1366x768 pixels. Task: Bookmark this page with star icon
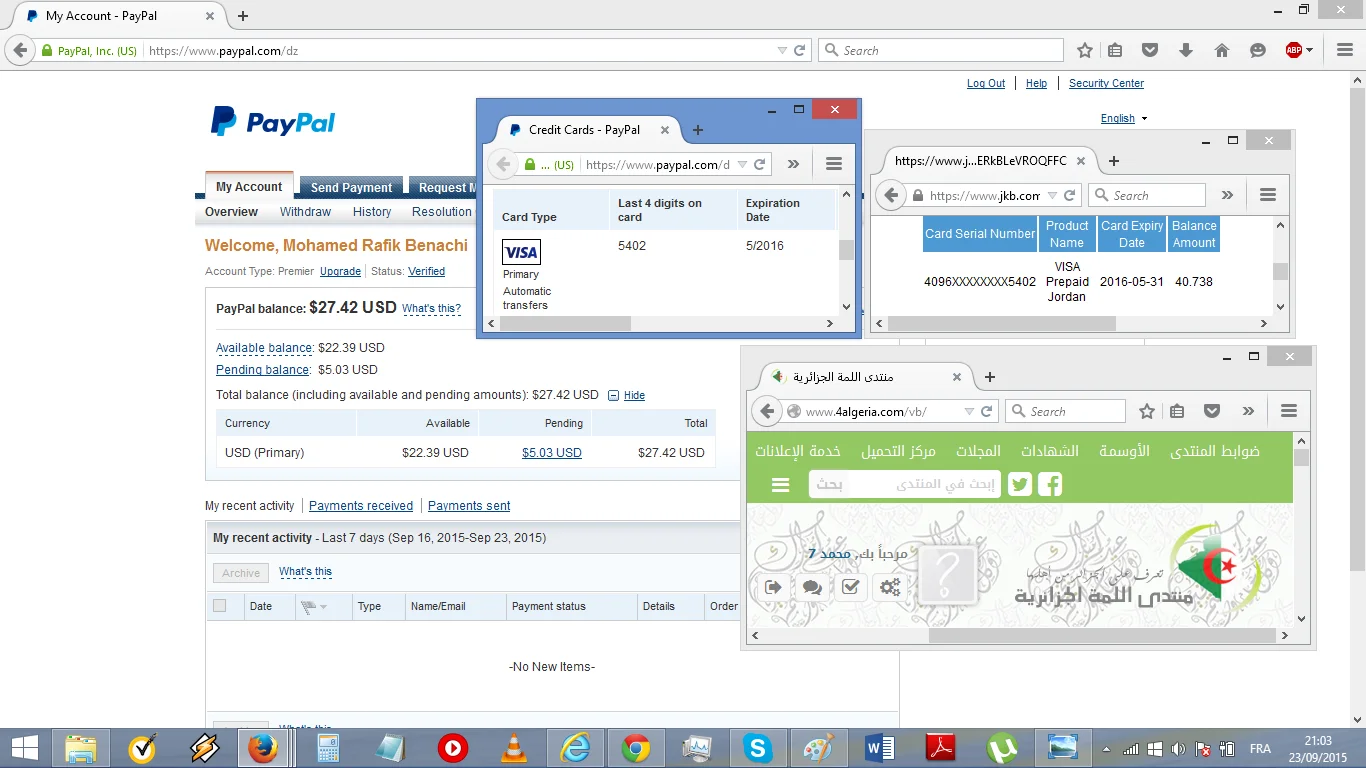pos(1085,50)
